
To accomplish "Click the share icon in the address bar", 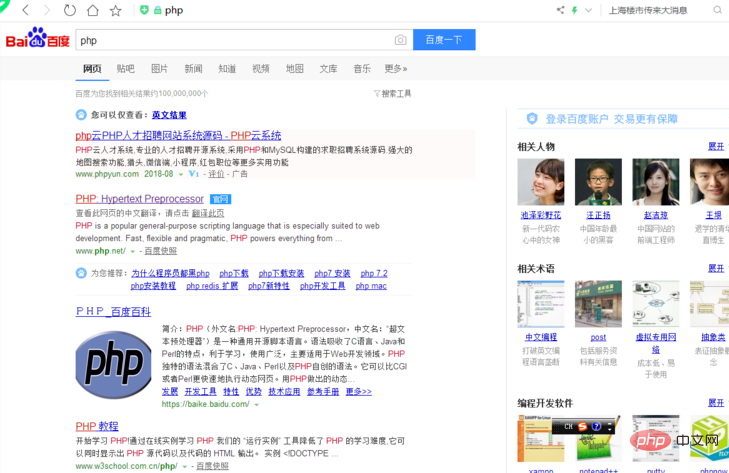I will tap(560, 10).
